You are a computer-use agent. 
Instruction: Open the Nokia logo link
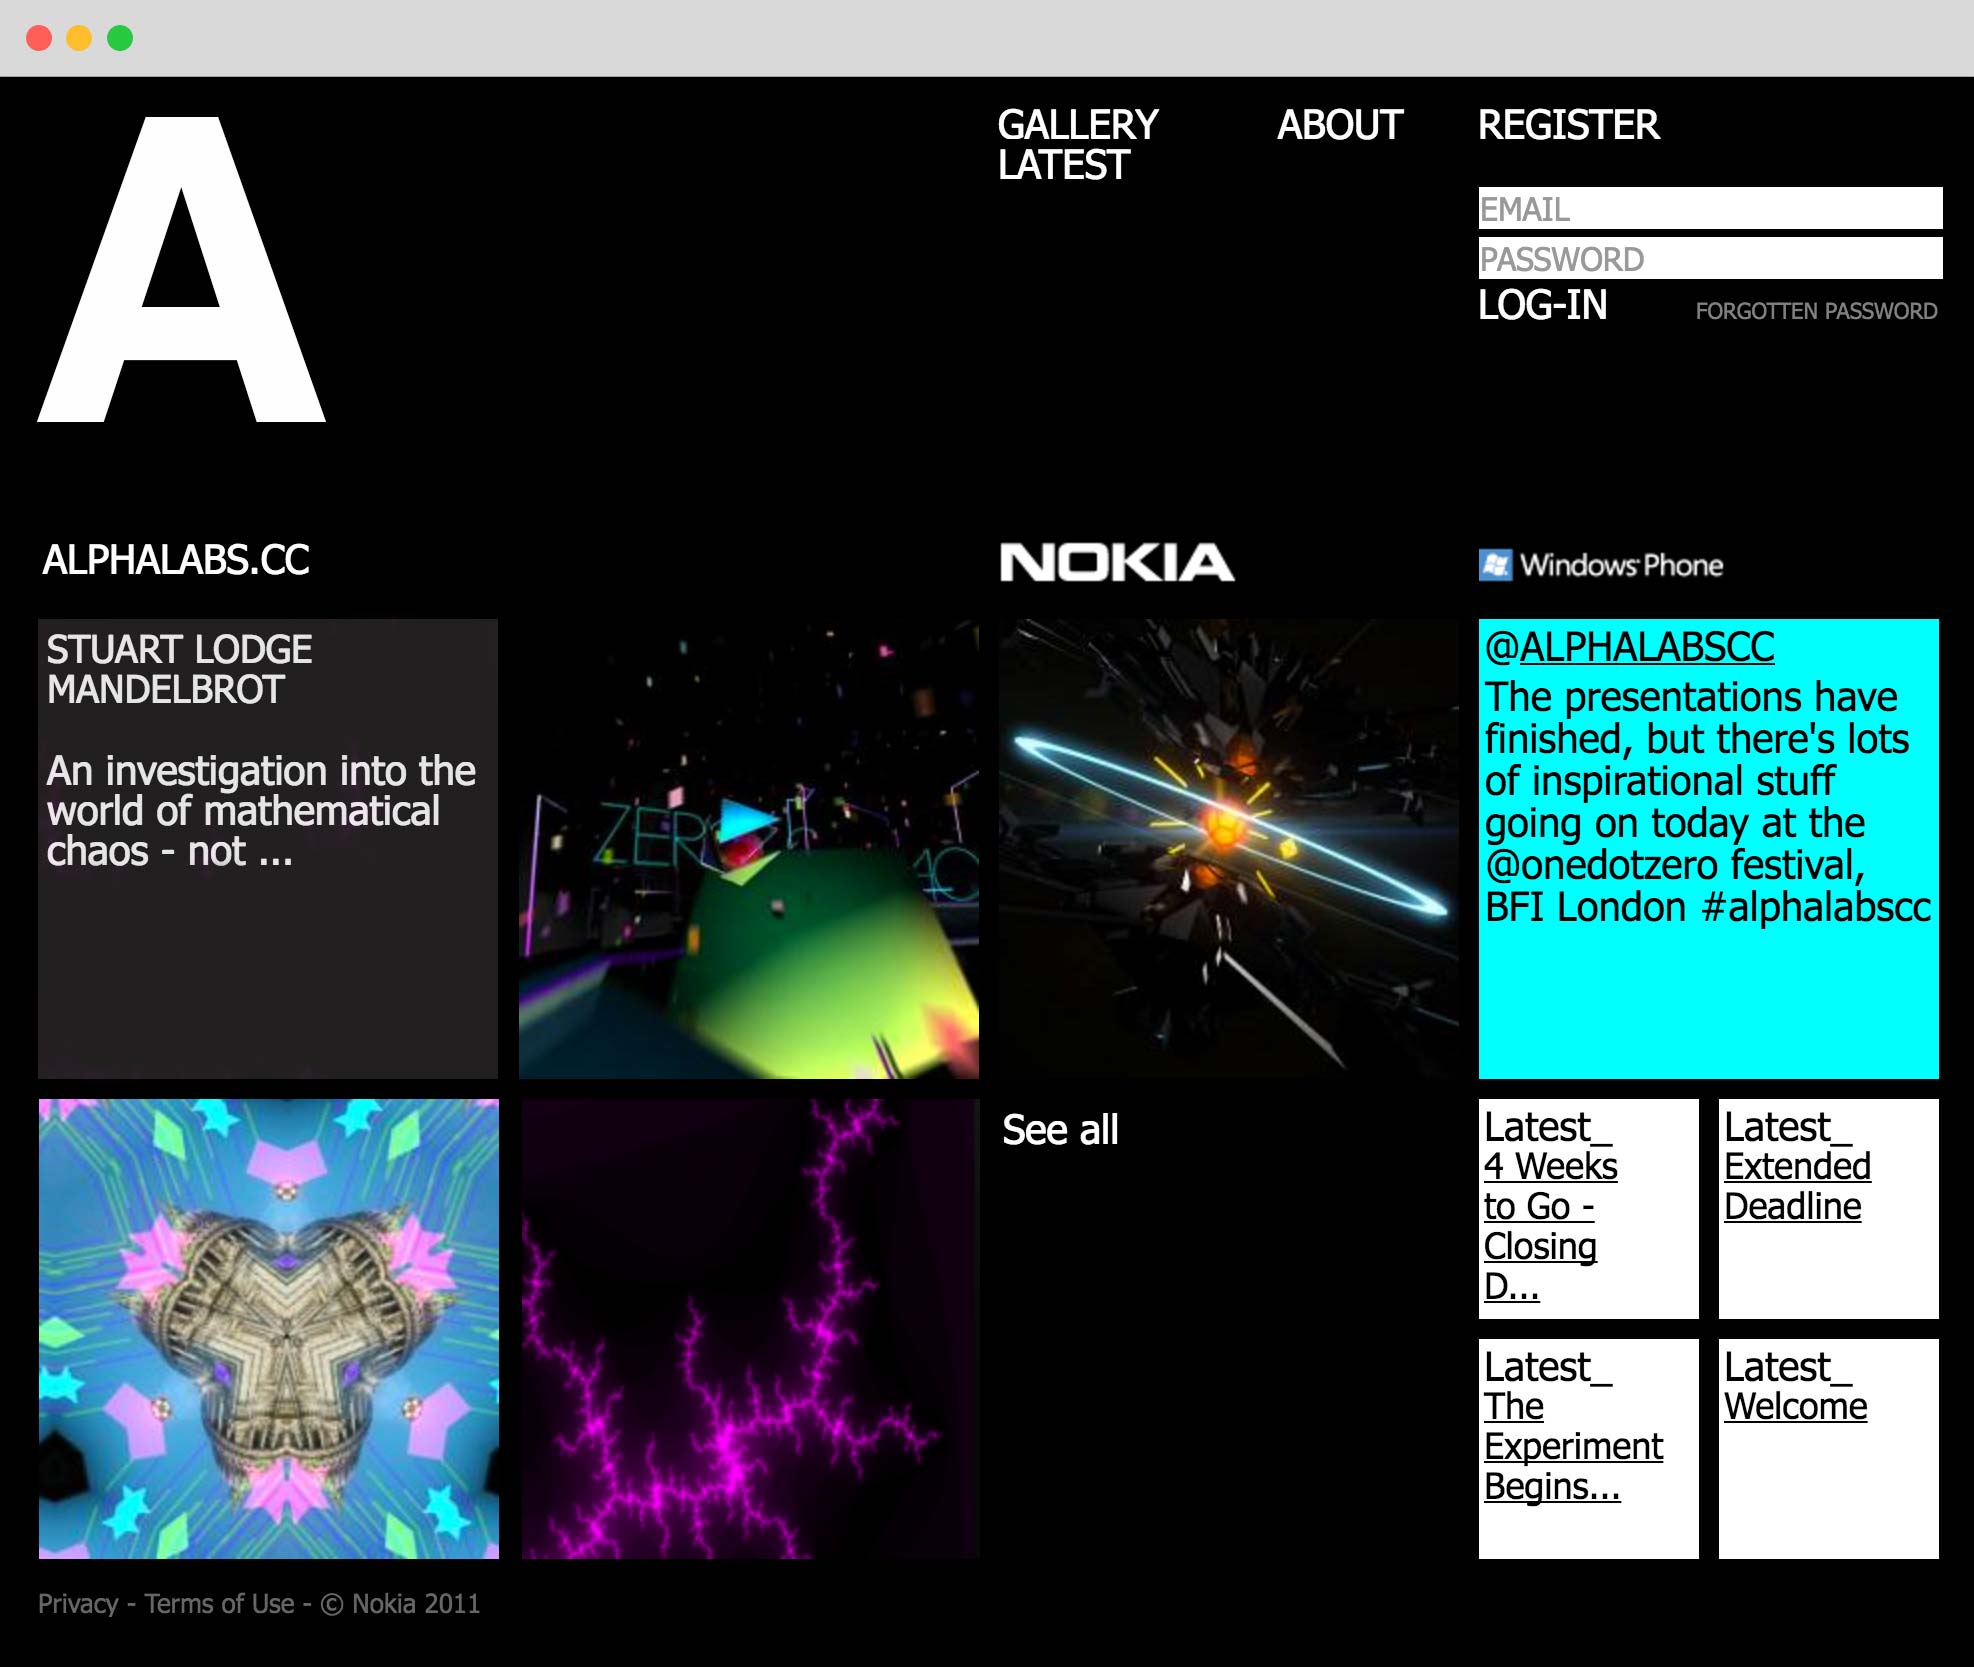click(1117, 563)
